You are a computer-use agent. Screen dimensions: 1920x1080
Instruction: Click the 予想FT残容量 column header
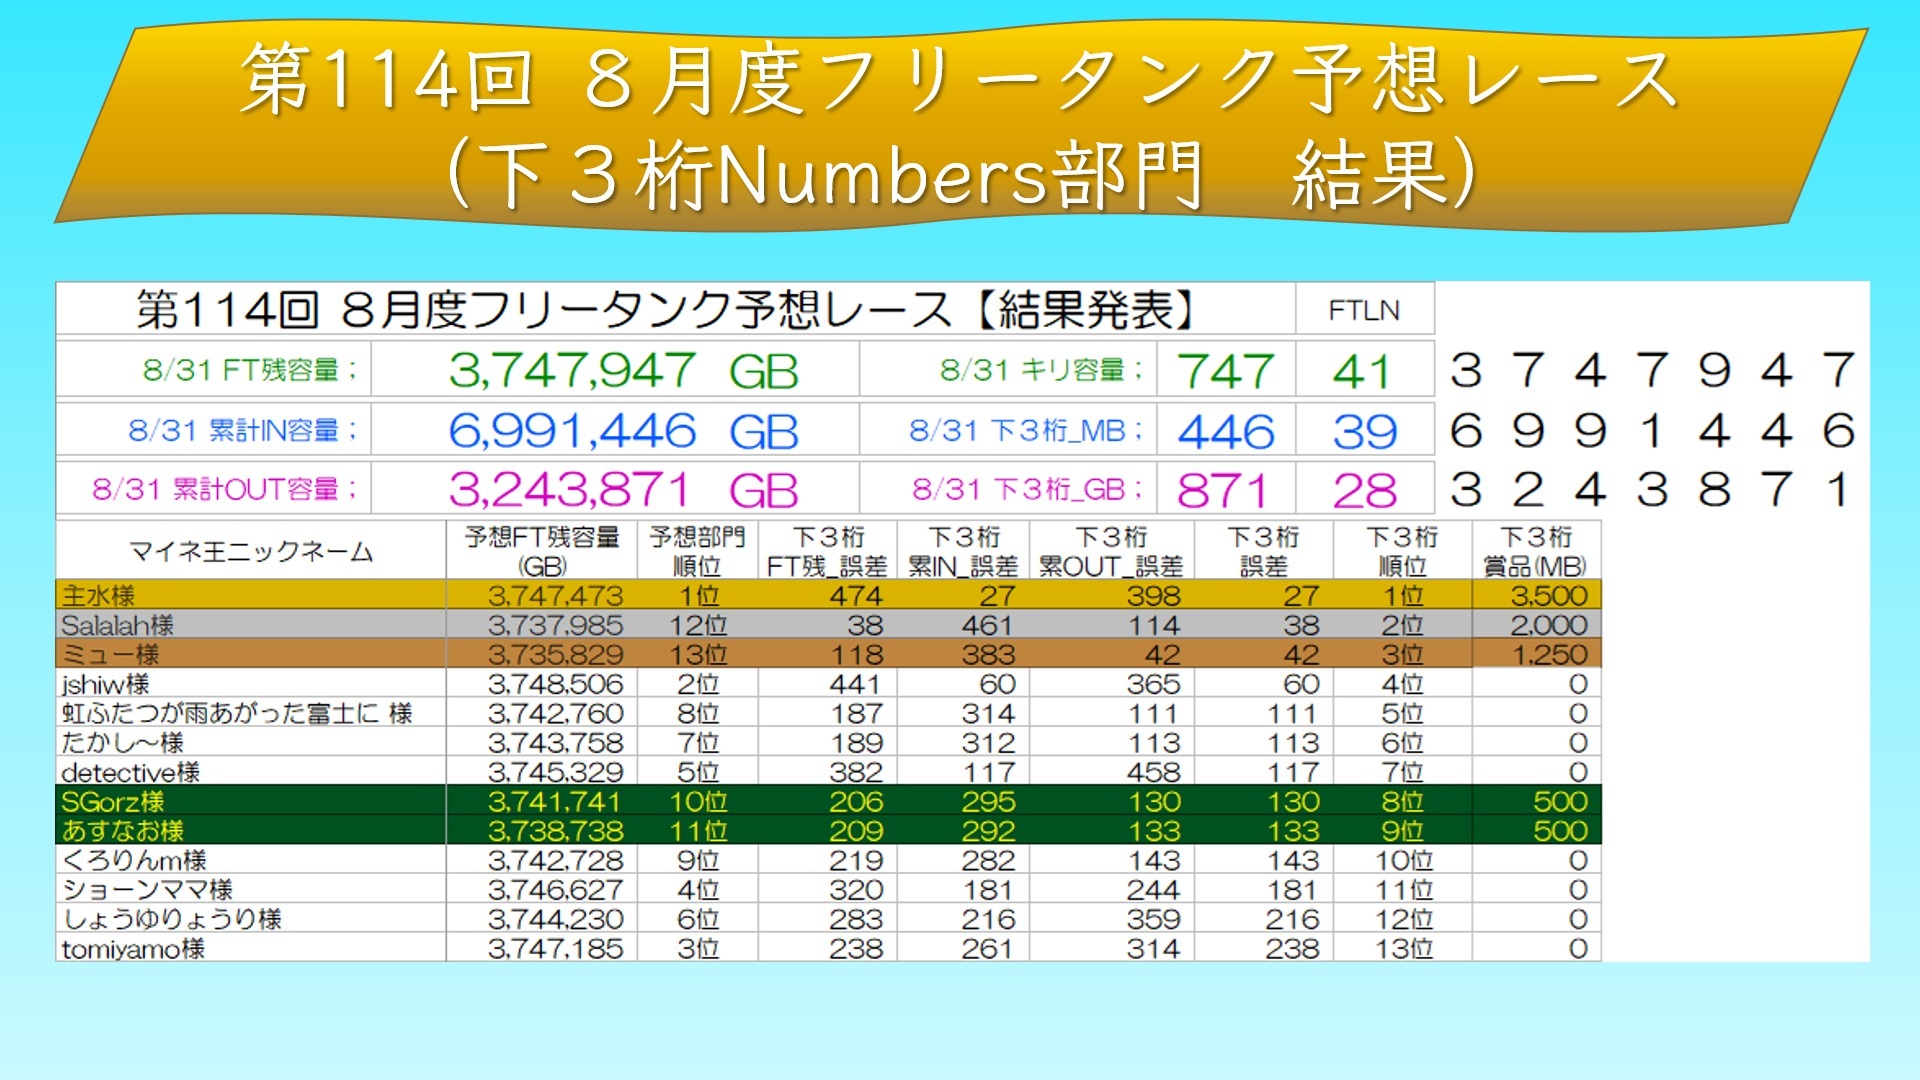click(x=542, y=551)
